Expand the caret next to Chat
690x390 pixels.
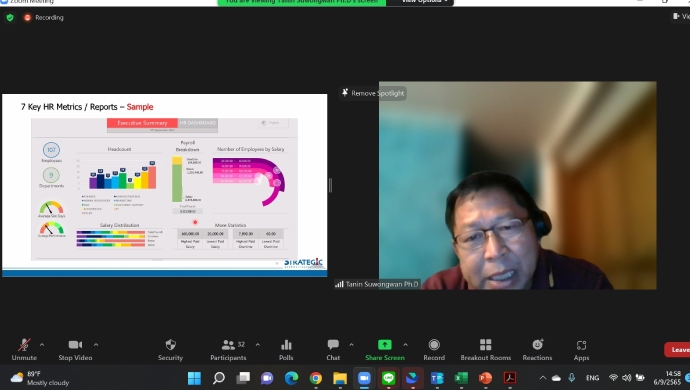pos(351,345)
